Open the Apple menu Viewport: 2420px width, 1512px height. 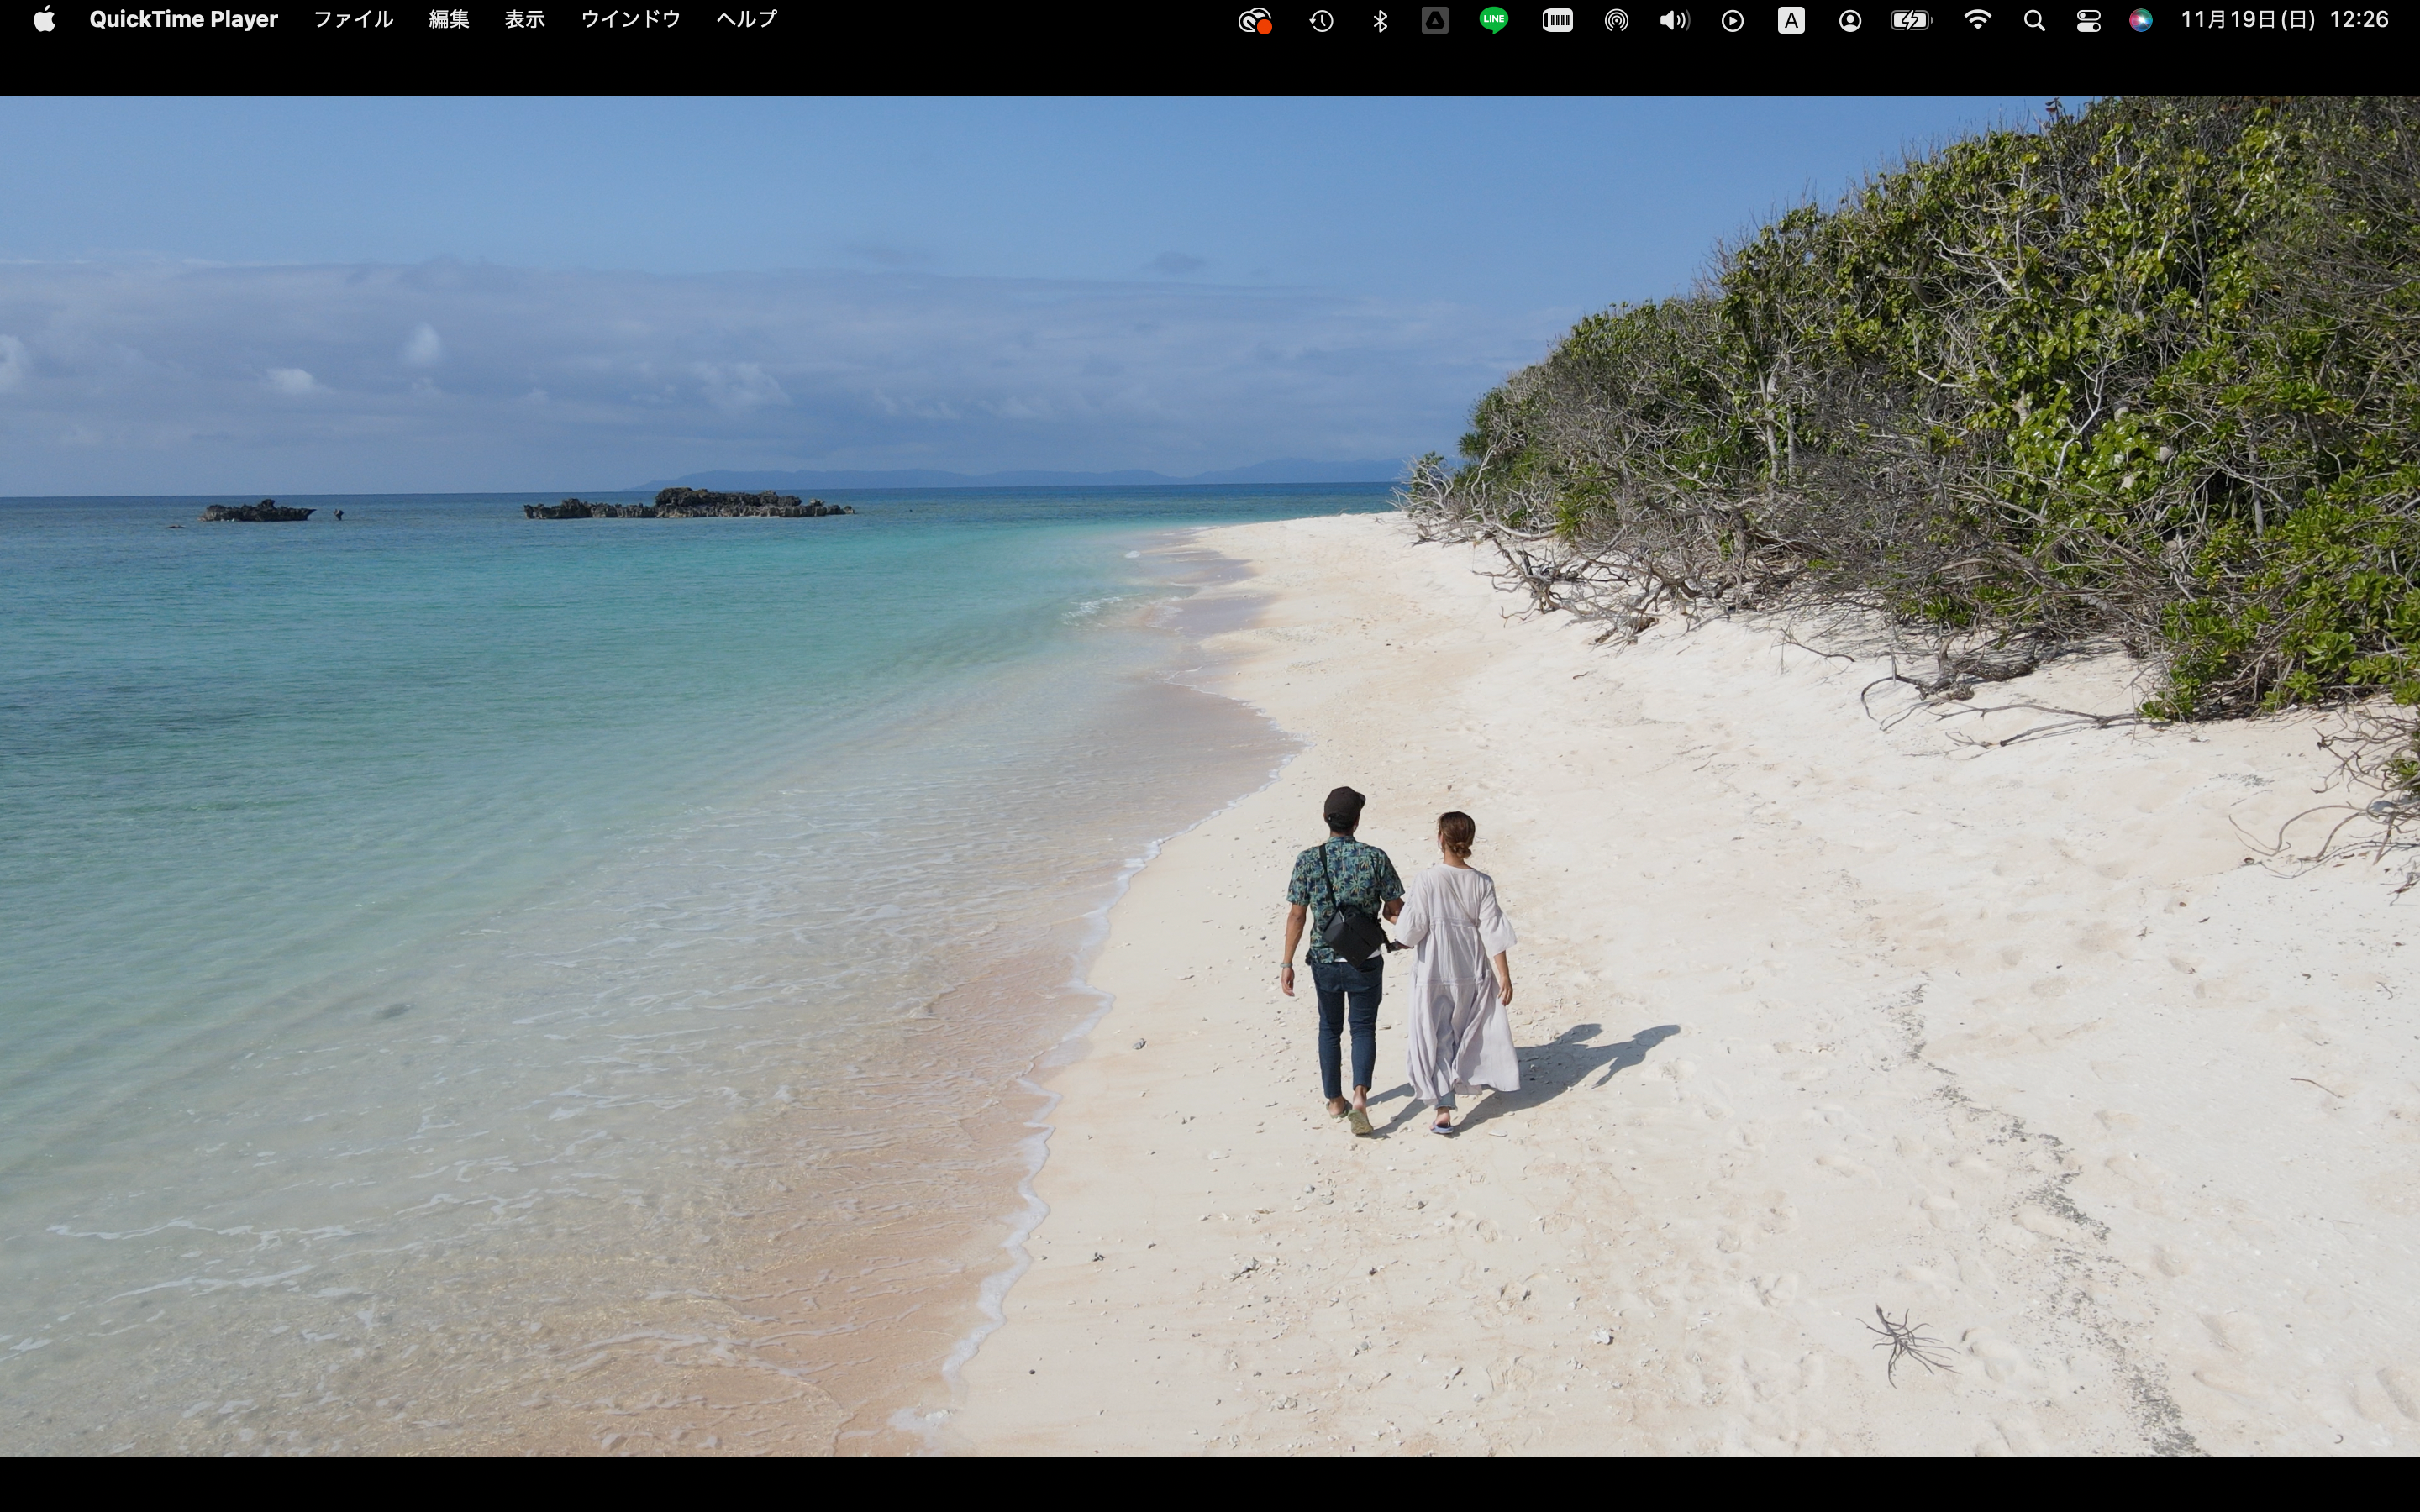click(44, 20)
